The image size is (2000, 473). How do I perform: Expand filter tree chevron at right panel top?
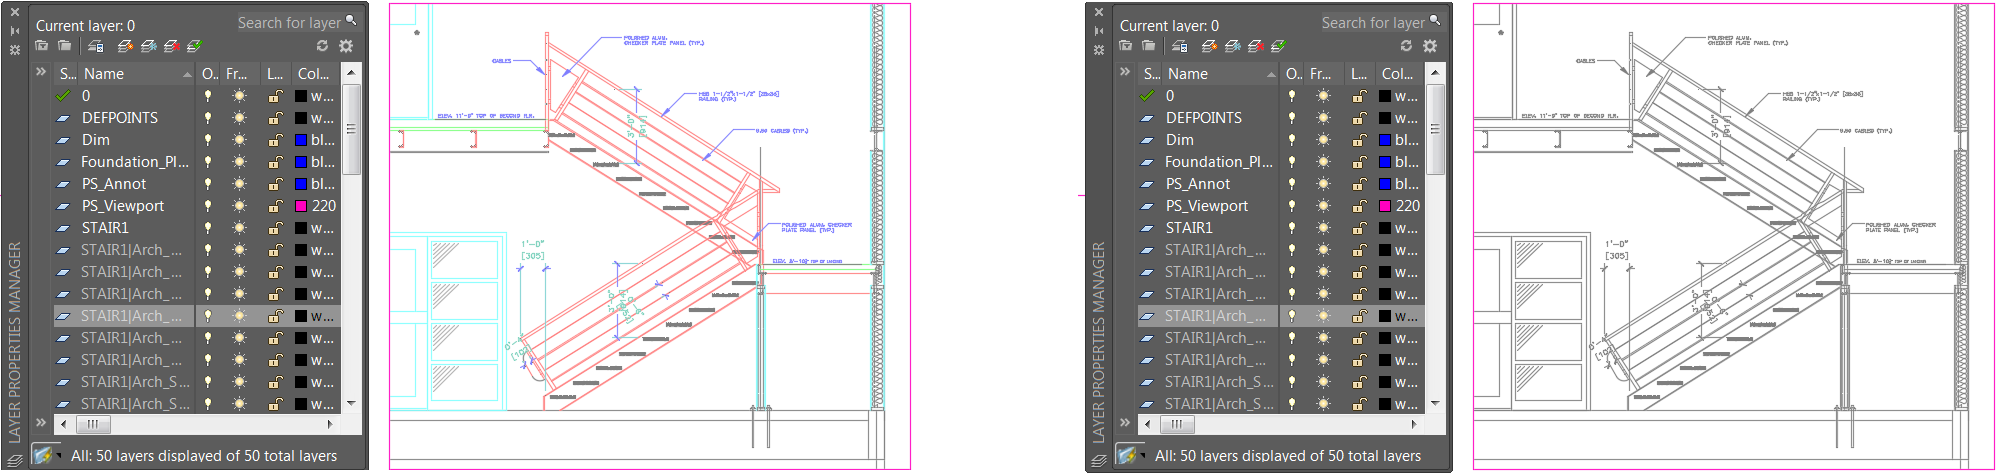[x=1125, y=72]
